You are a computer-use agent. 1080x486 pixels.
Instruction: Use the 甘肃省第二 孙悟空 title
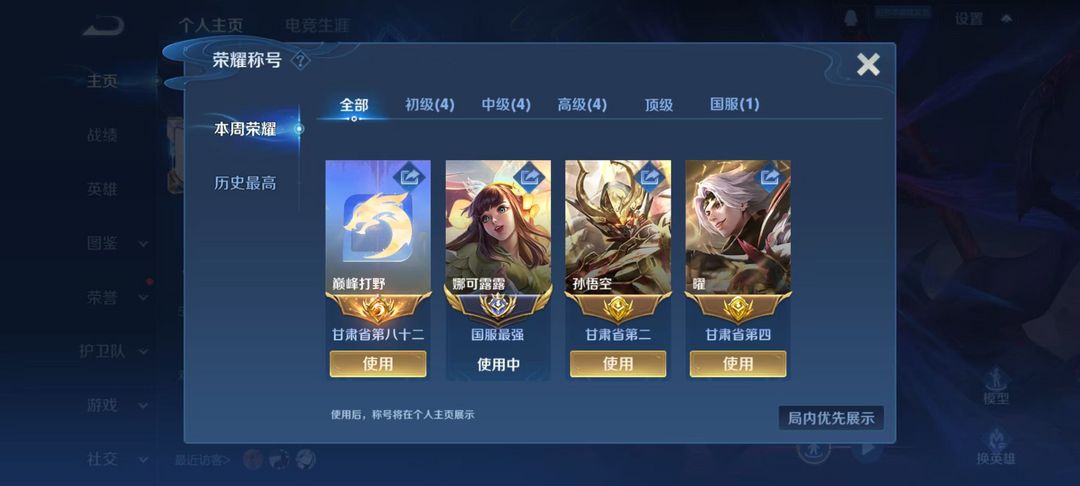click(x=618, y=364)
